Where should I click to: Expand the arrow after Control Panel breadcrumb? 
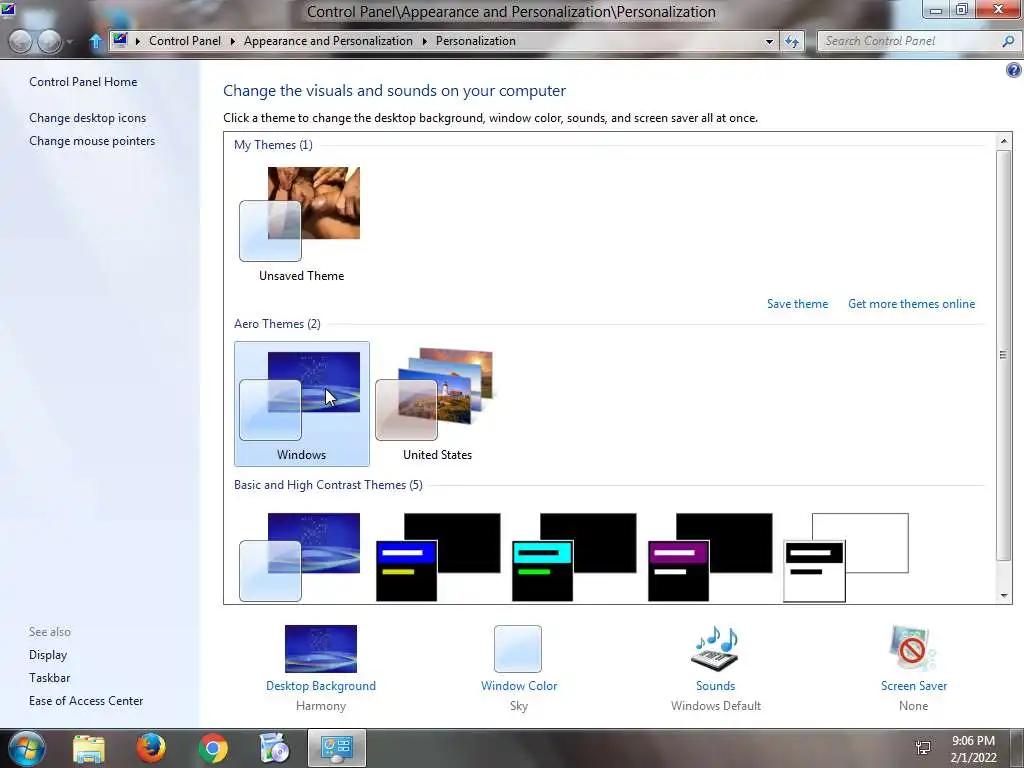[x=232, y=41]
